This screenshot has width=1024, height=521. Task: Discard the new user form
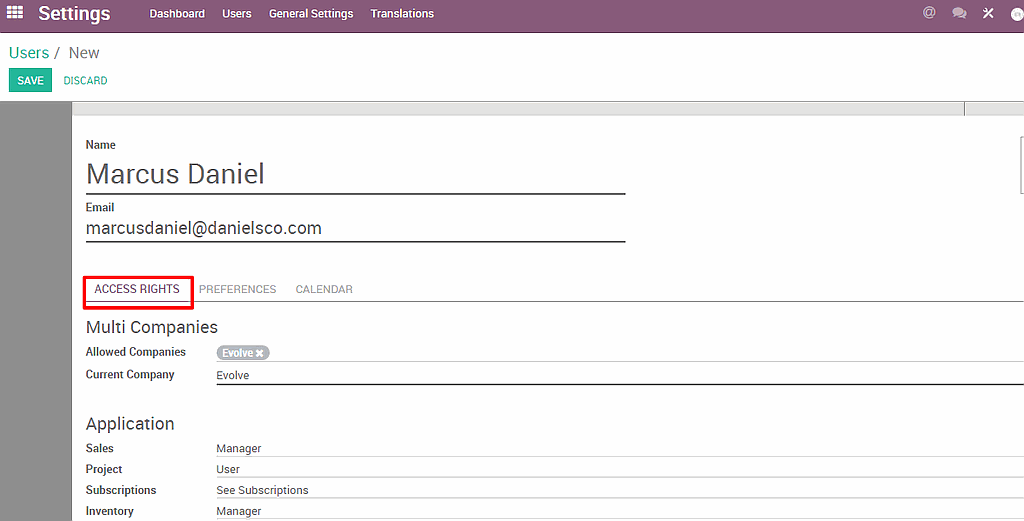click(85, 81)
